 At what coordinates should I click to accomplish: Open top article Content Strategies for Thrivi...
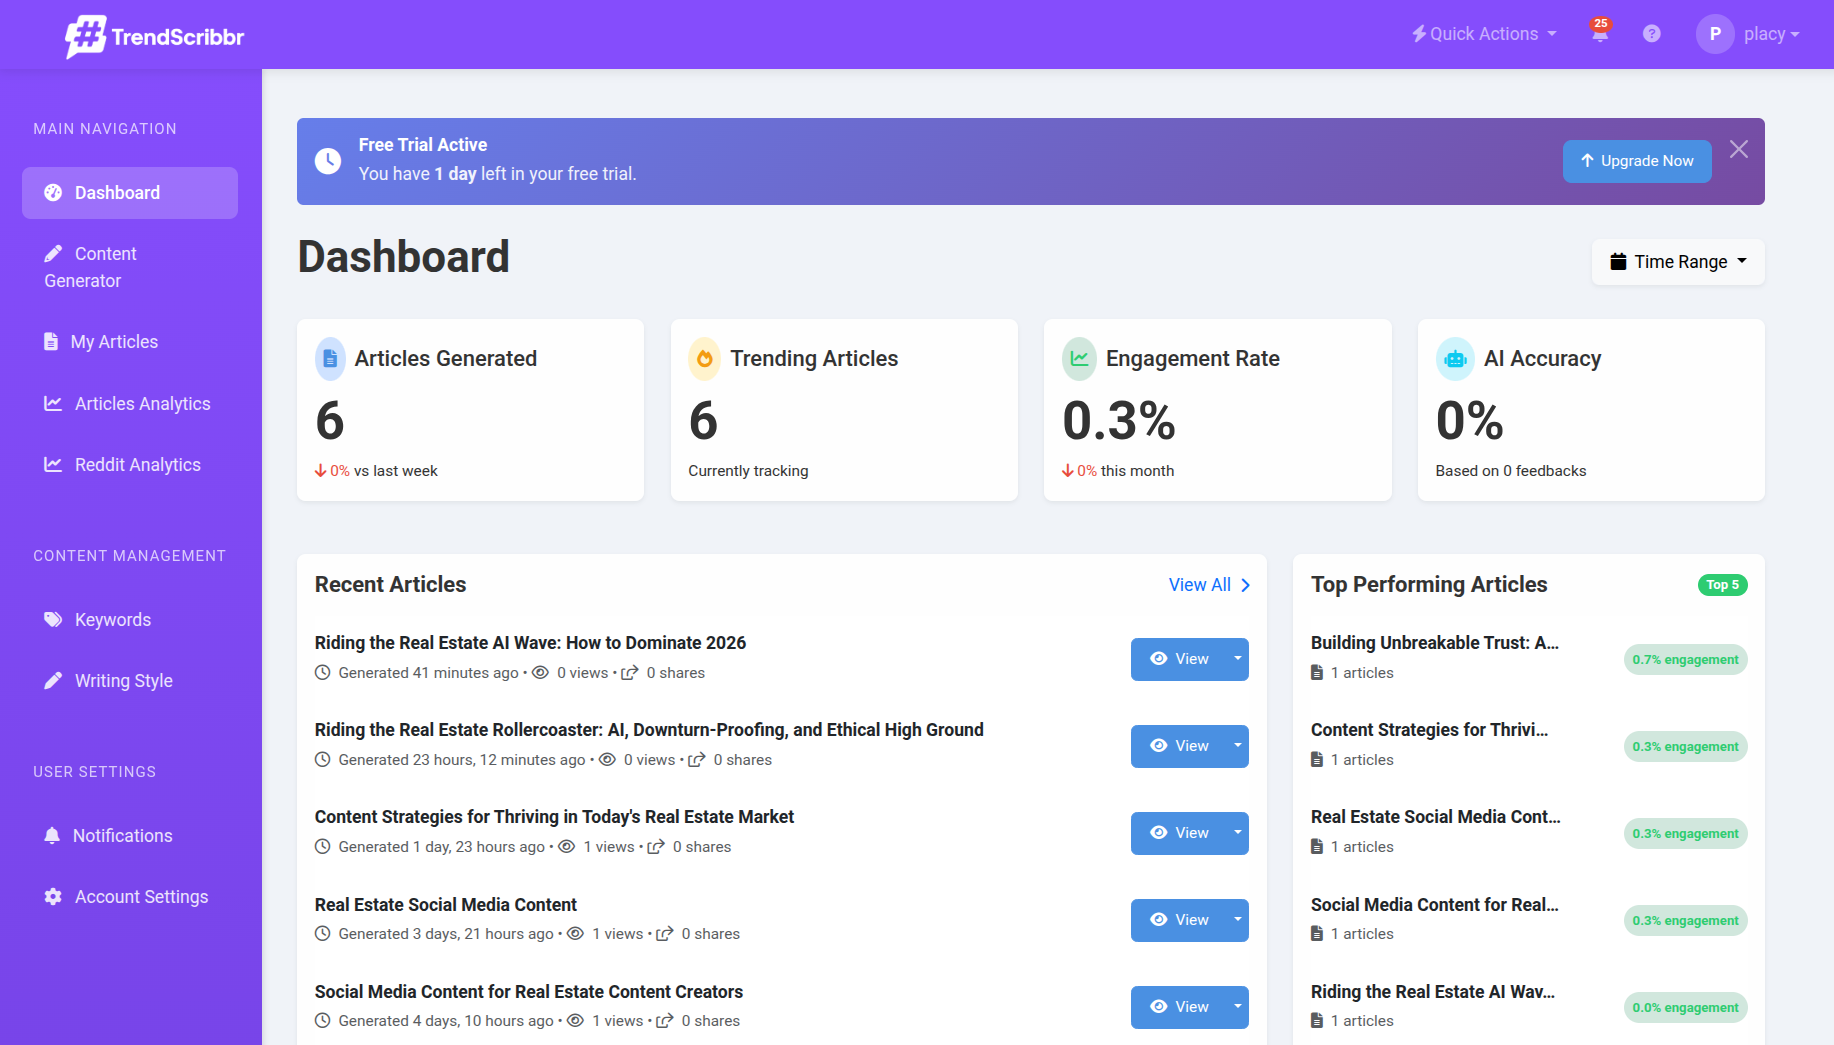(x=1430, y=730)
